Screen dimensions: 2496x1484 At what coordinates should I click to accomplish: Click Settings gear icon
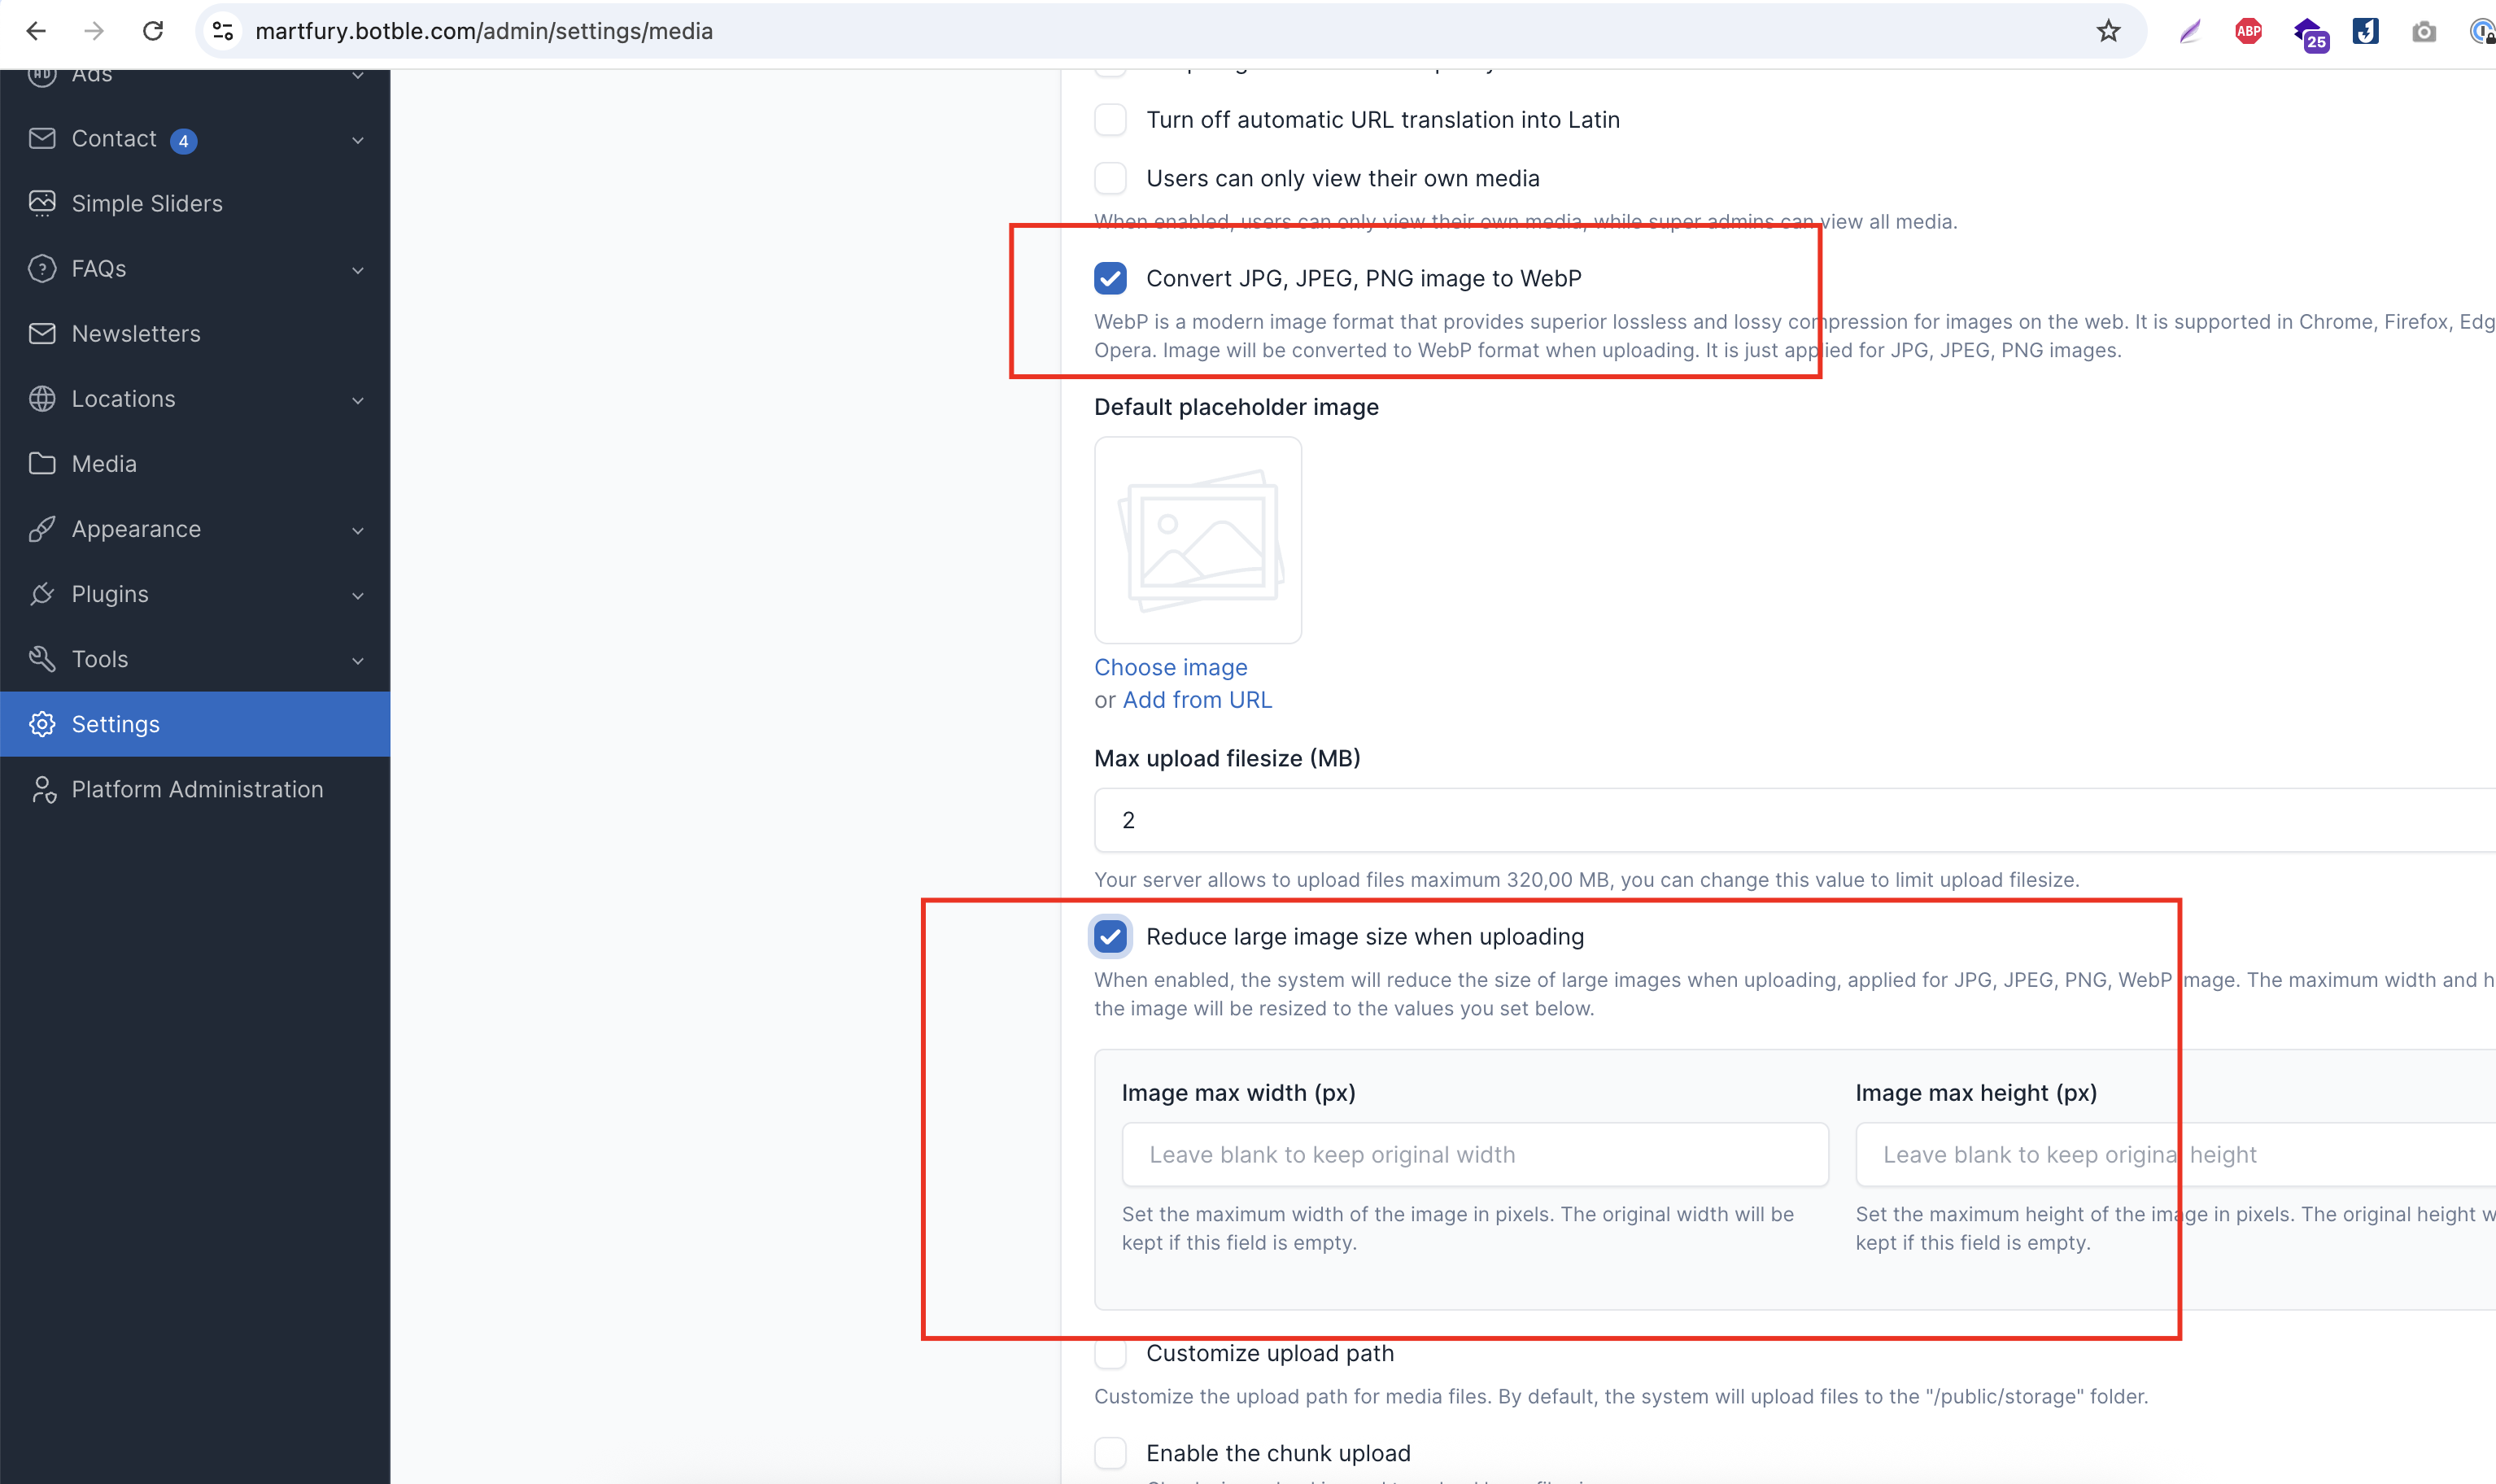pyautogui.click(x=42, y=724)
